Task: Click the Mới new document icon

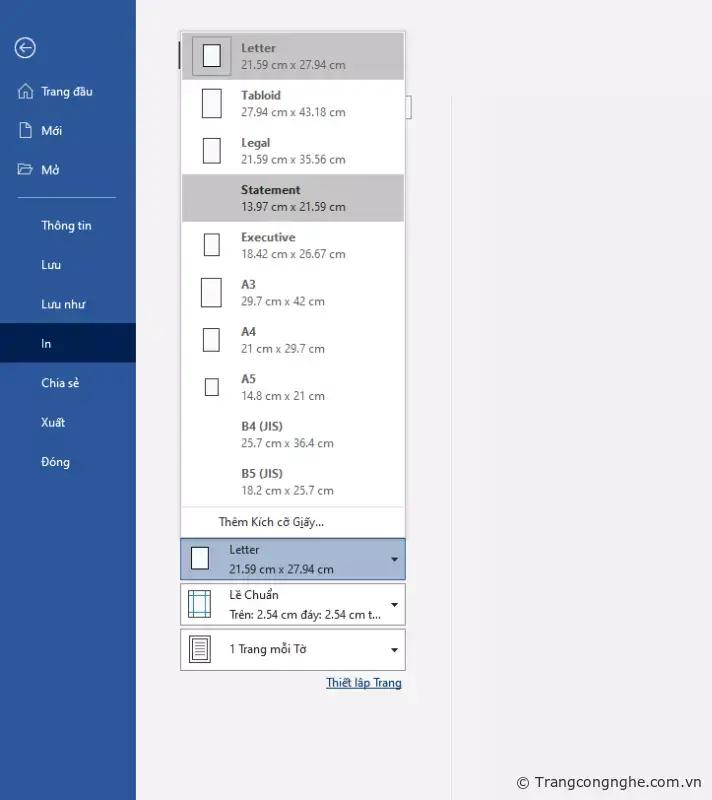Action: click(26, 131)
